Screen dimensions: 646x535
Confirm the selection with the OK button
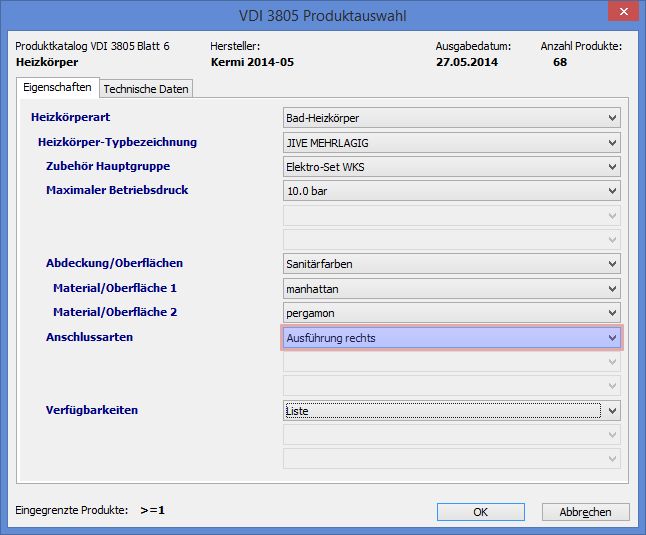click(480, 512)
